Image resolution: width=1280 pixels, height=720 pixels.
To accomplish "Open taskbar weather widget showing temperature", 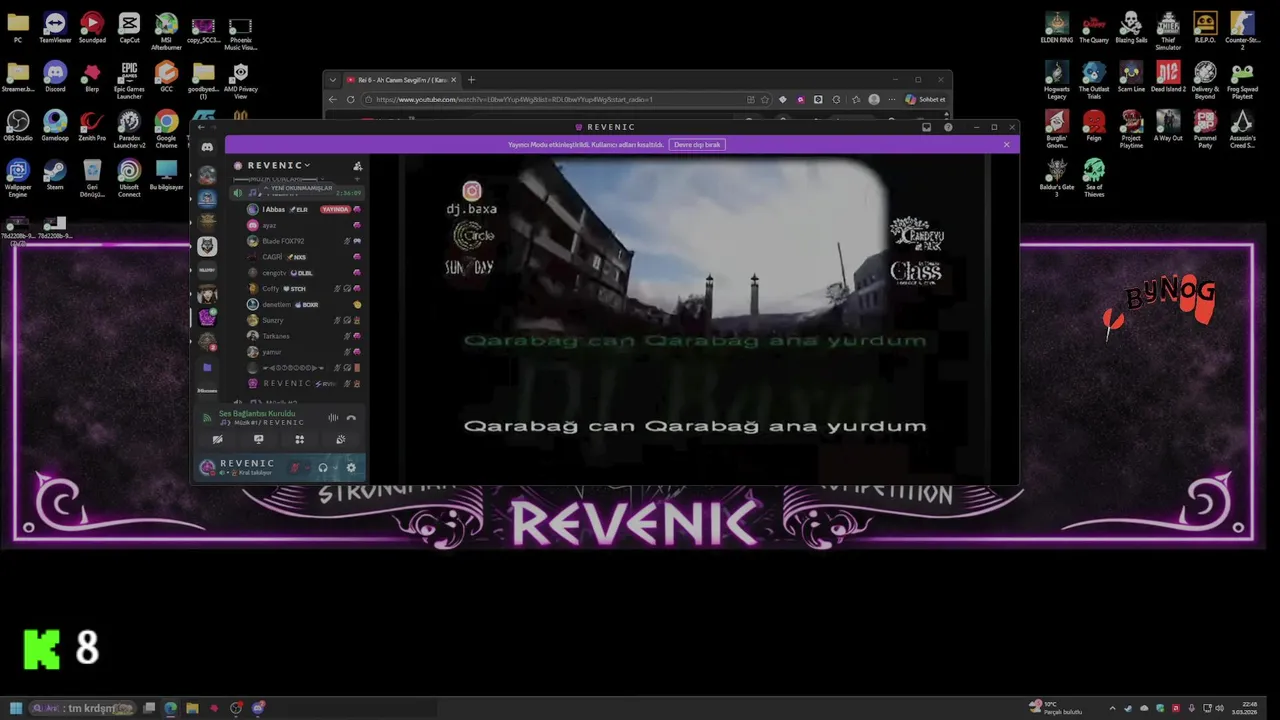I will point(1055,708).
